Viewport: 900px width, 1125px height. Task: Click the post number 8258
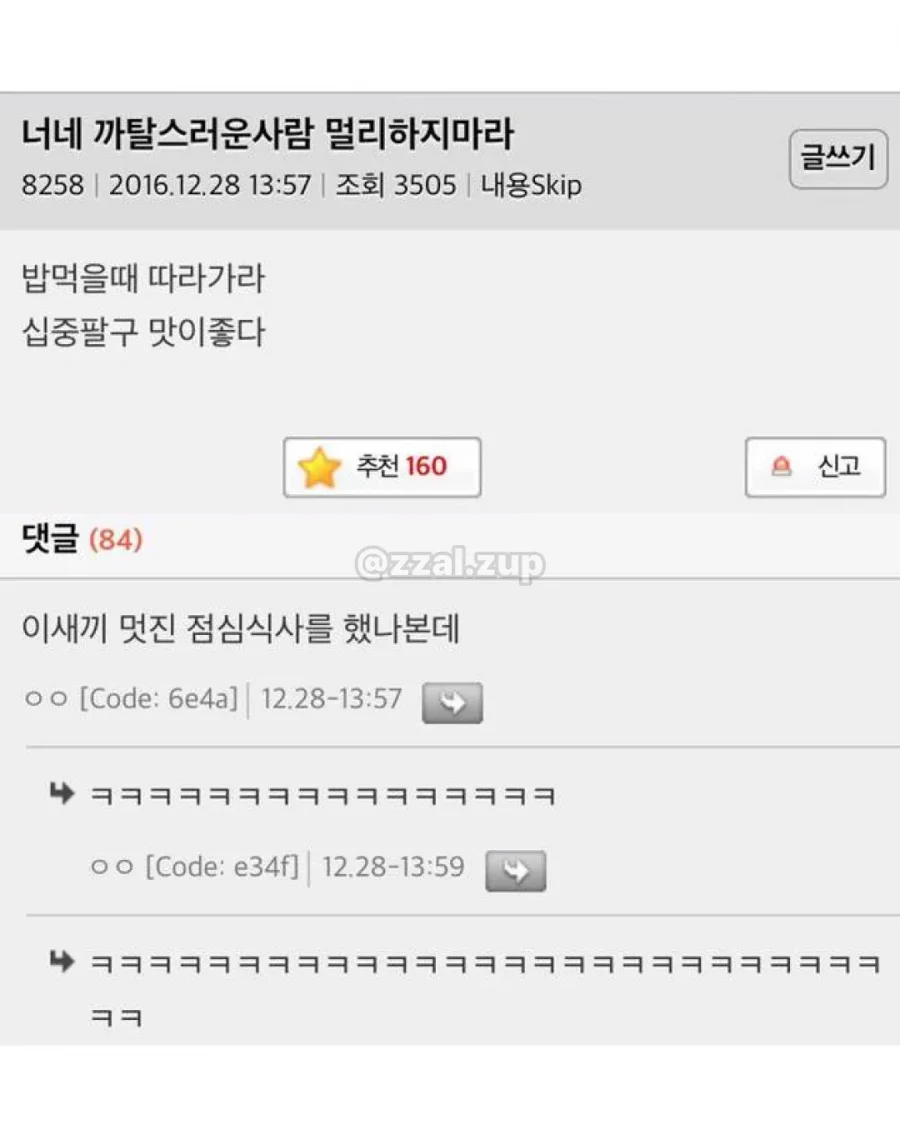pyautogui.click(x=52, y=185)
